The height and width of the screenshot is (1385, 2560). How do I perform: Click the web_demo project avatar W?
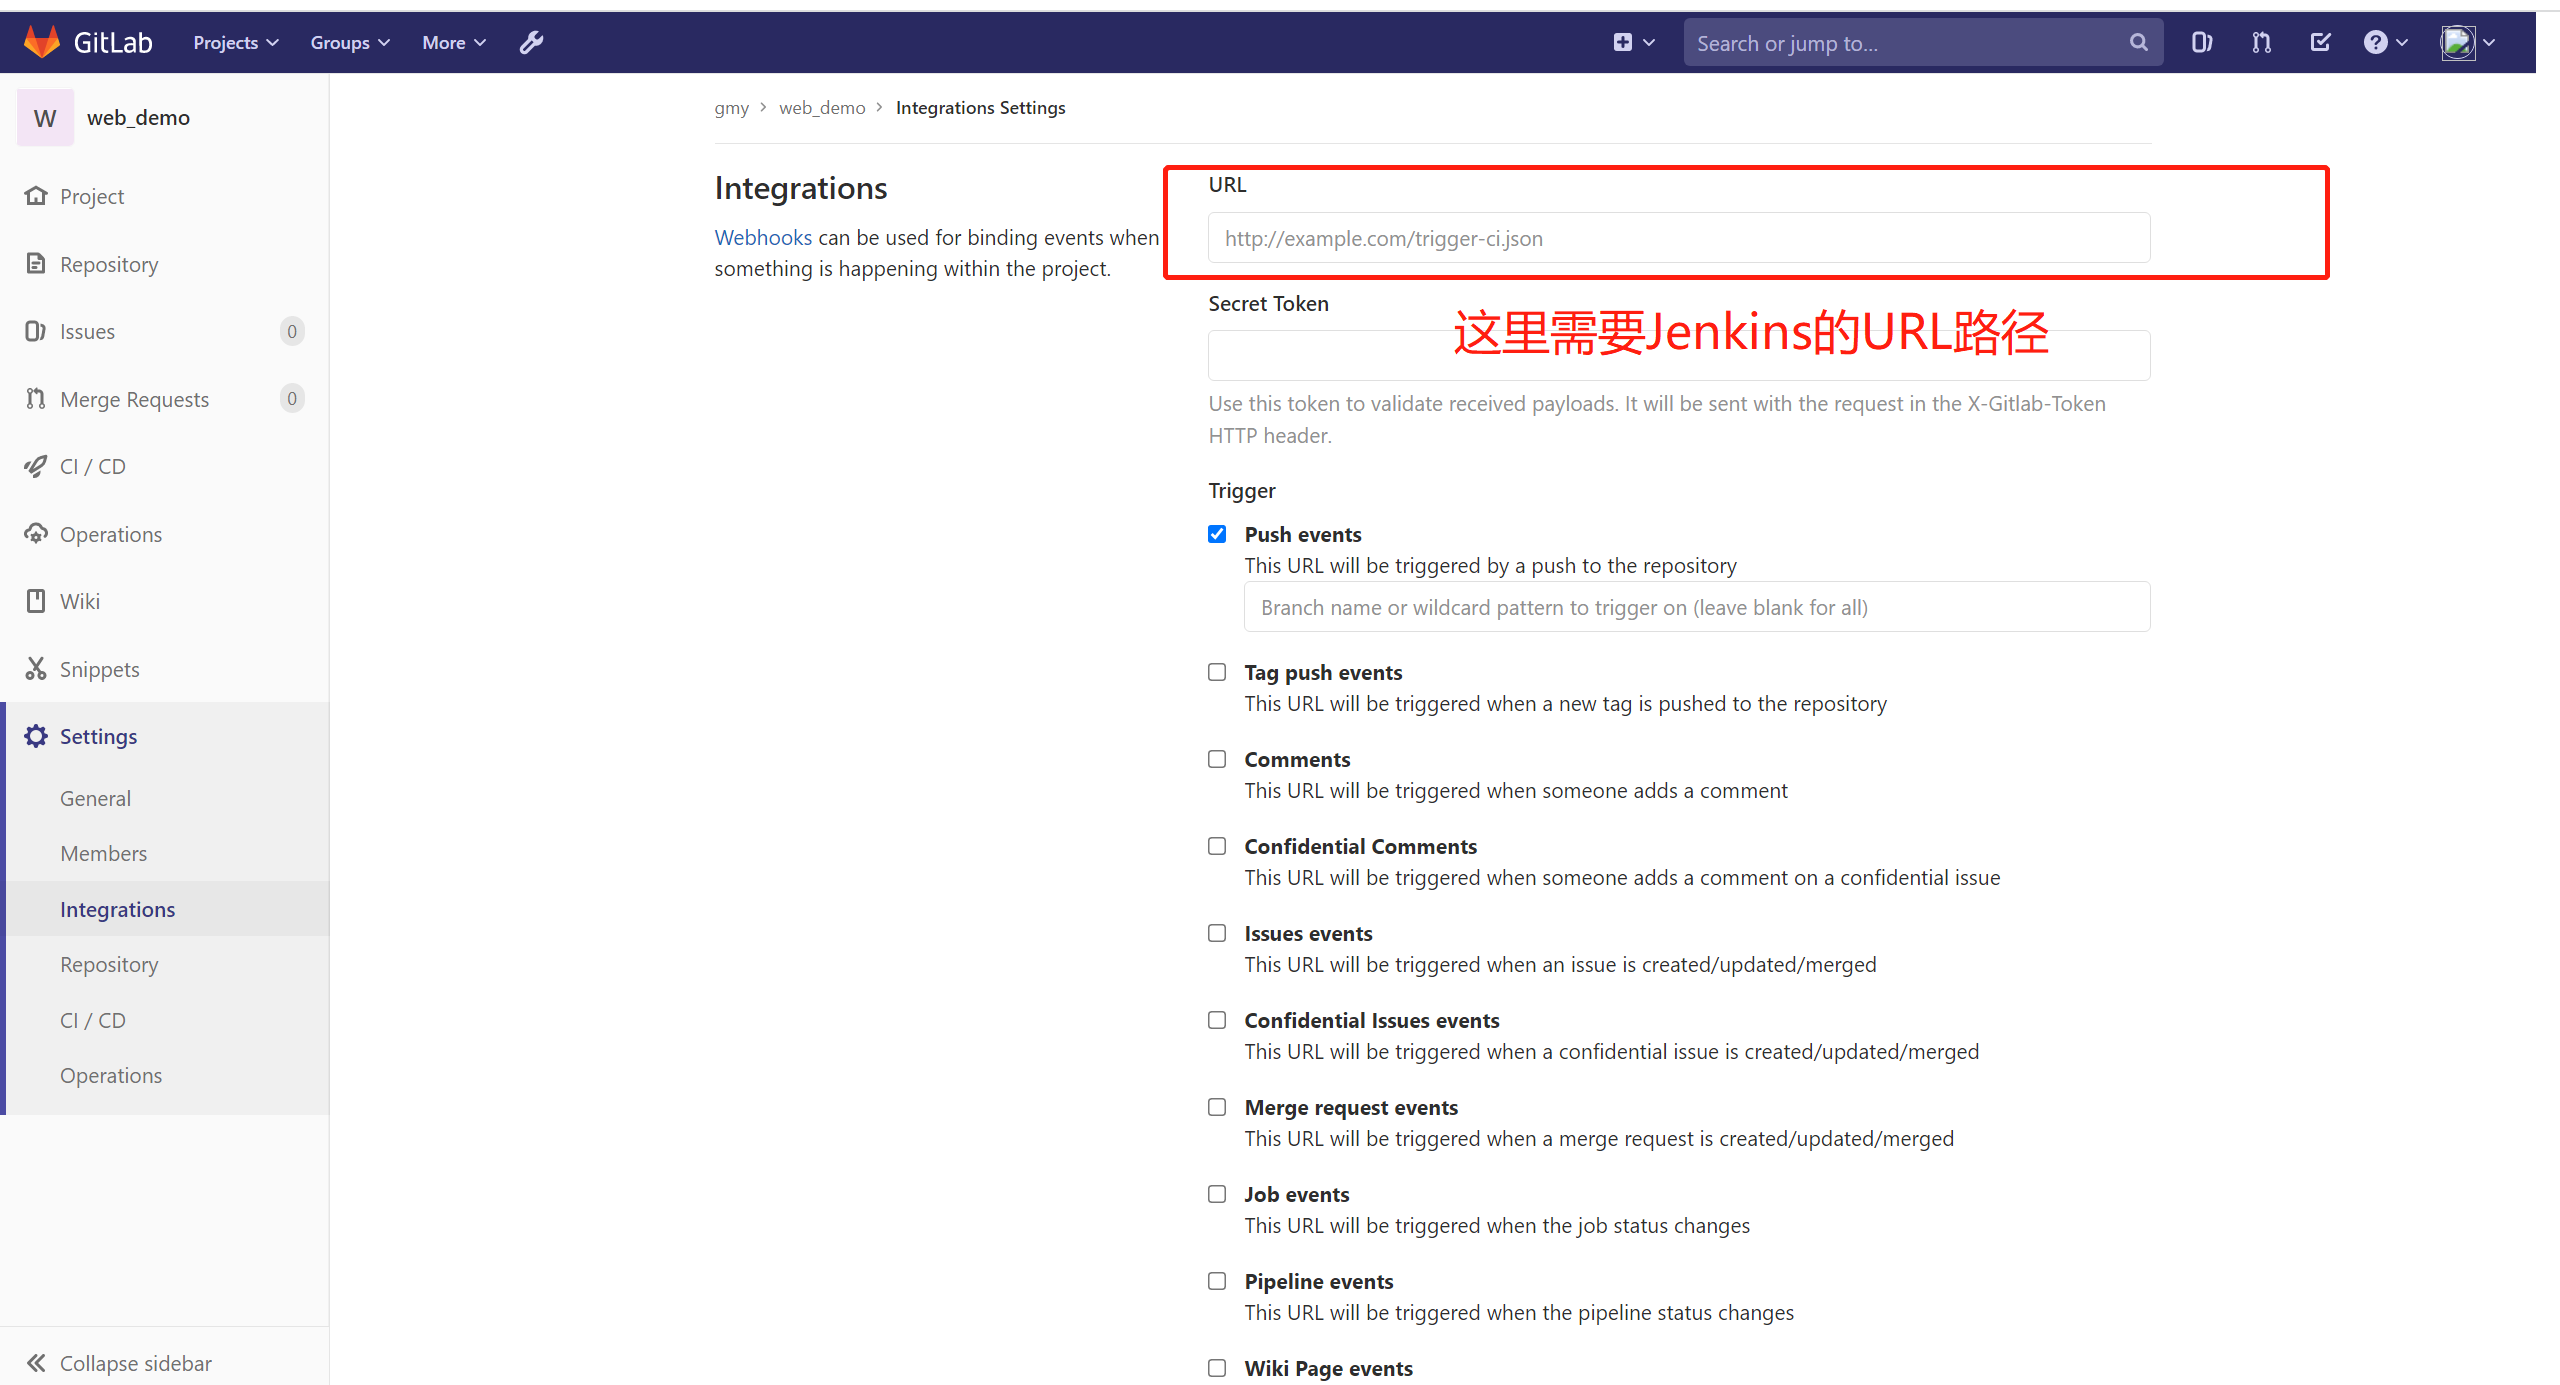click(45, 118)
